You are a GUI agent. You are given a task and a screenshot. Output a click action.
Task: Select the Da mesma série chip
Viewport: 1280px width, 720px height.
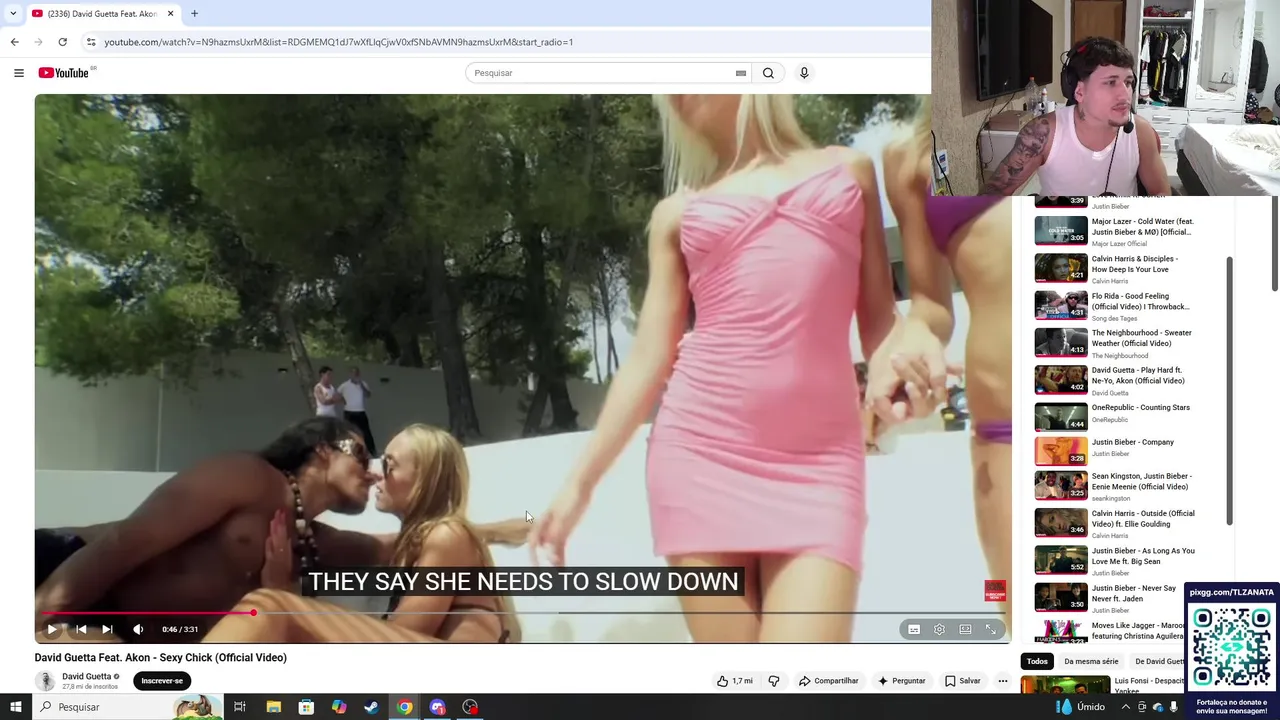tap(1091, 661)
